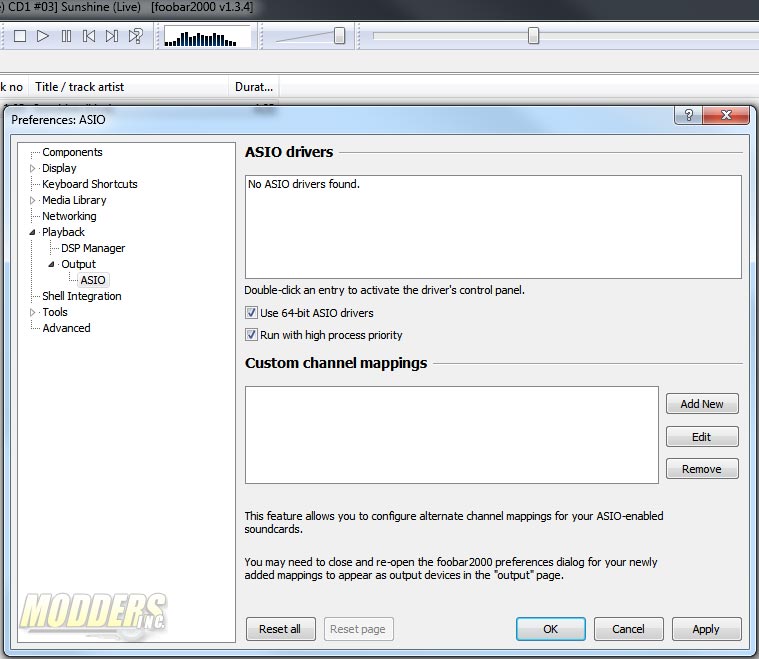Click the custom channel mappings list
This screenshot has width=759, height=659.
[x=452, y=435]
